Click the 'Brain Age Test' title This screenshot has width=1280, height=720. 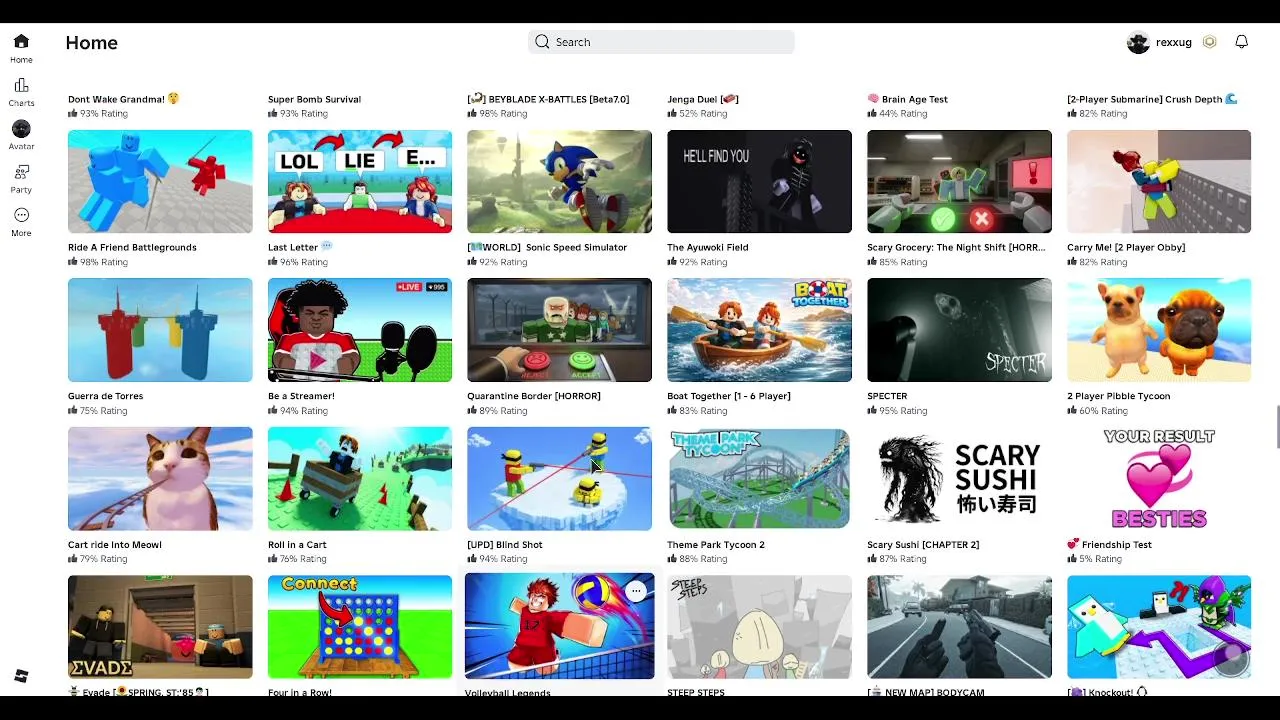908,99
